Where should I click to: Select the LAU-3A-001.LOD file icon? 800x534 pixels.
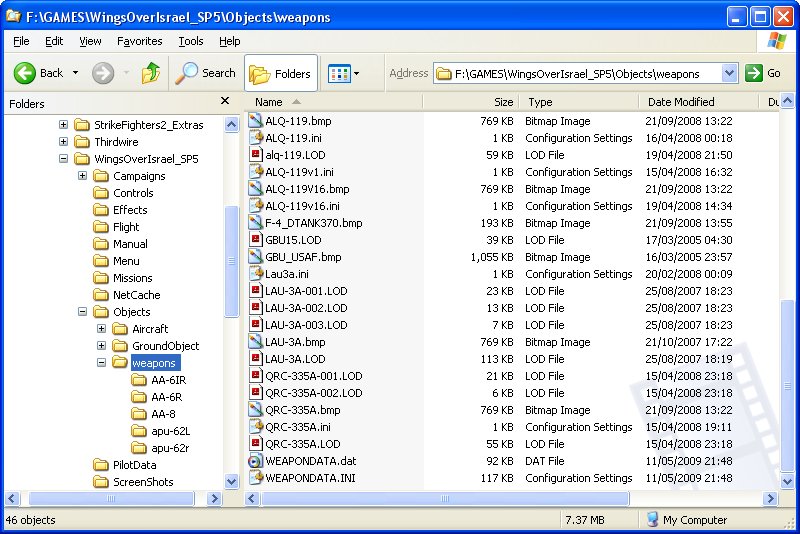[255, 291]
